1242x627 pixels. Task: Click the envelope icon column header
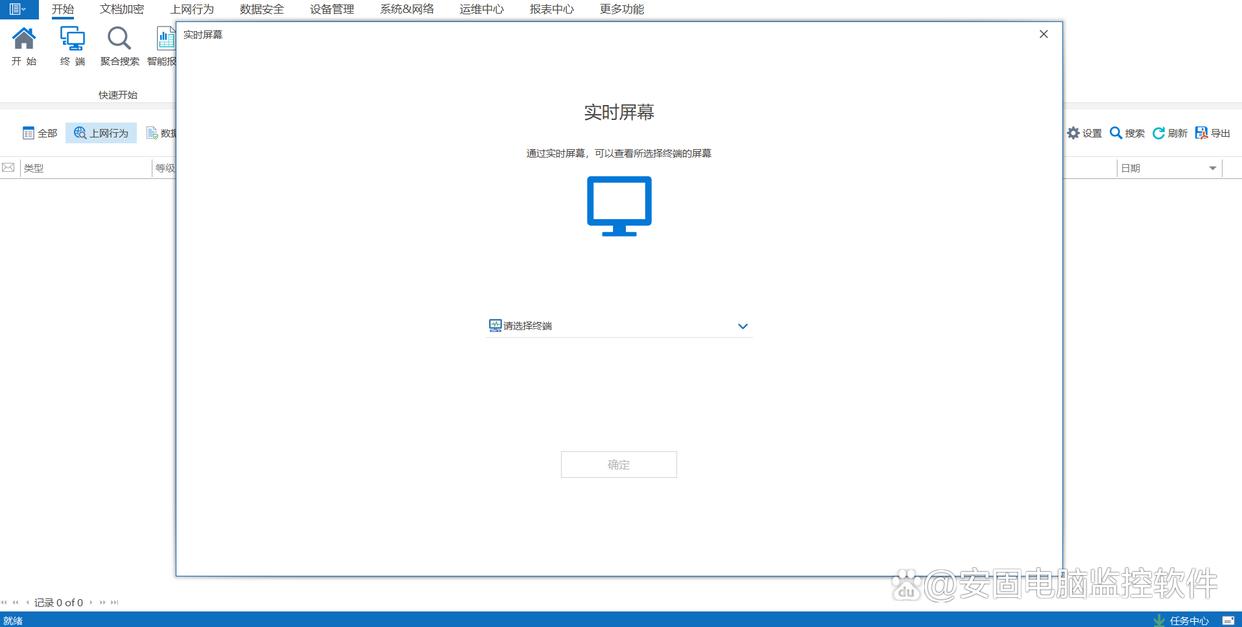click(8, 168)
